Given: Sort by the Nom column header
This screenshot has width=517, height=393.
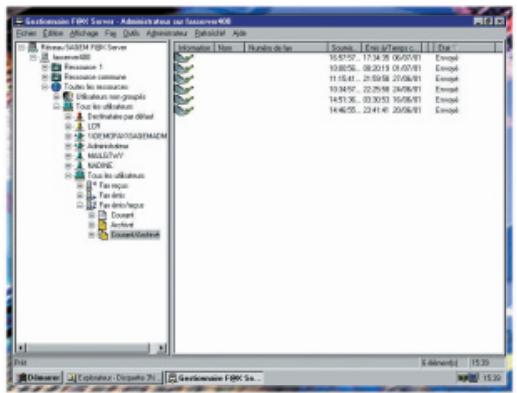Looking at the screenshot, I should click(x=229, y=48).
